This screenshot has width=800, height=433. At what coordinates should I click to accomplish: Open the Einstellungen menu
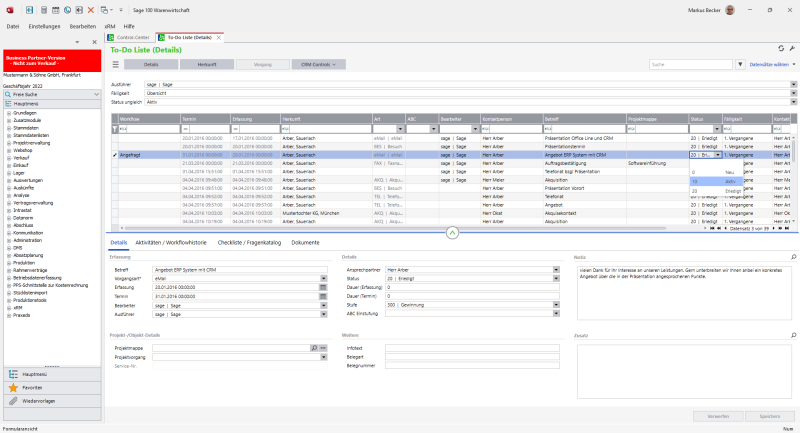pos(44,26)
